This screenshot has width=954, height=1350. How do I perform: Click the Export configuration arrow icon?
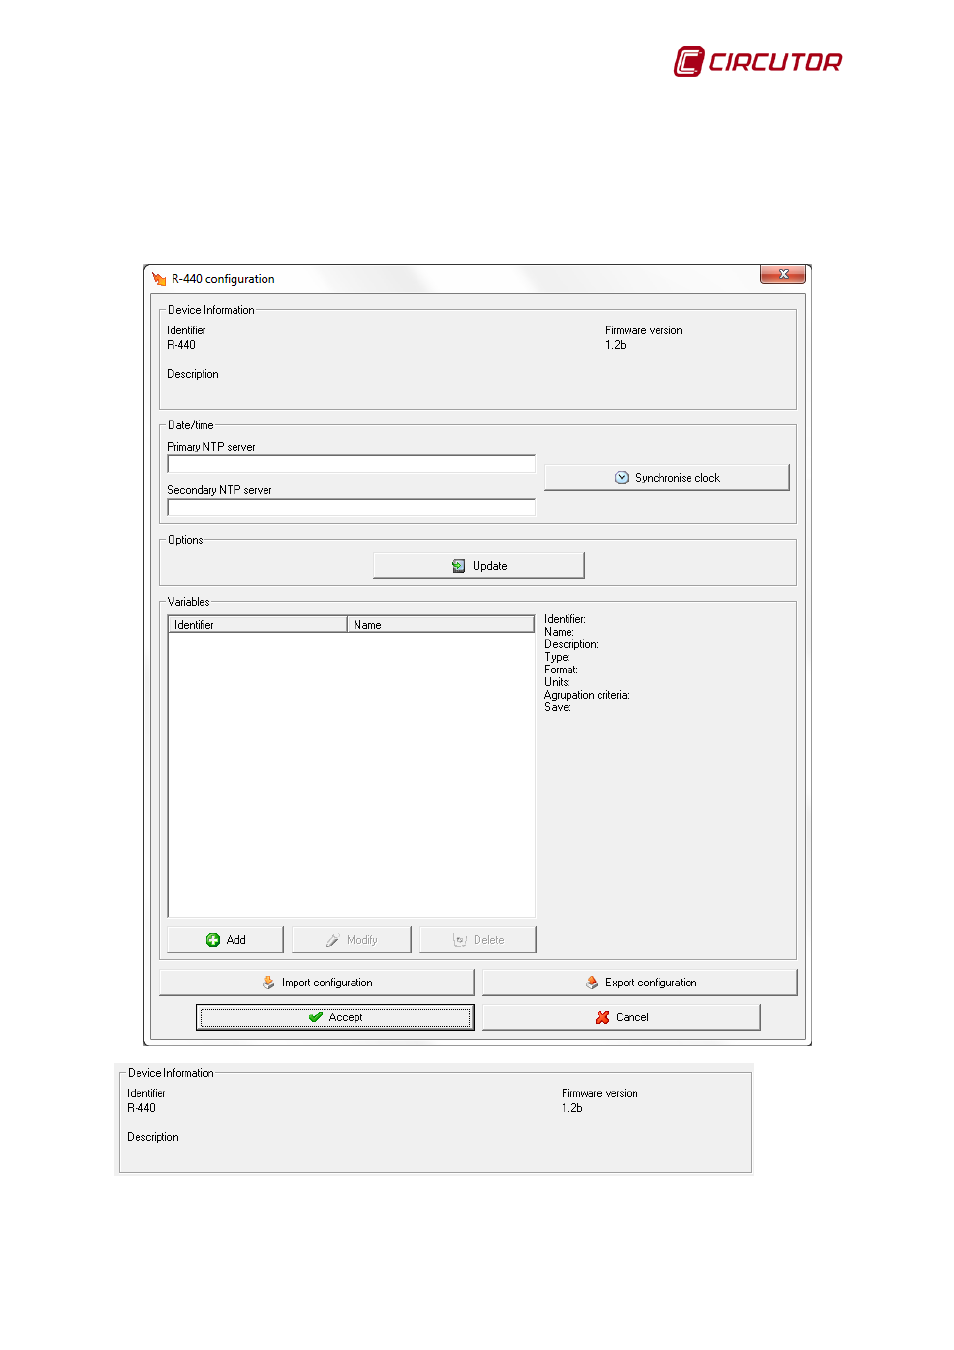point(592,983)
